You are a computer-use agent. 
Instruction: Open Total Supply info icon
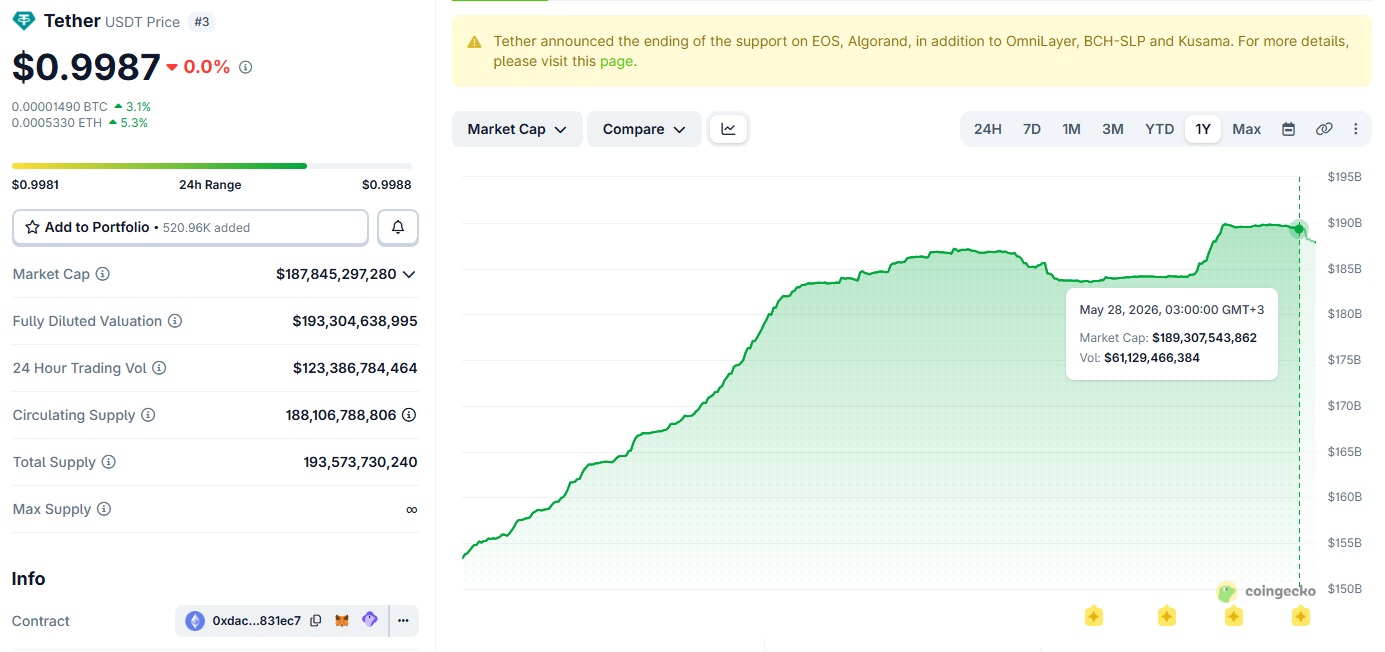pos(109,462)
